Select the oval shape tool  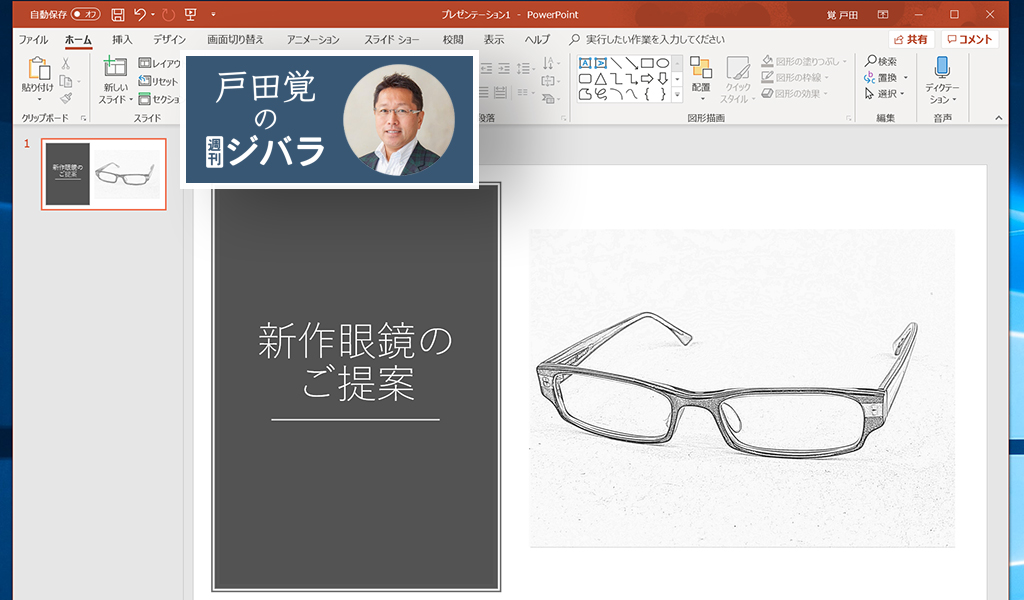(664, 63)
